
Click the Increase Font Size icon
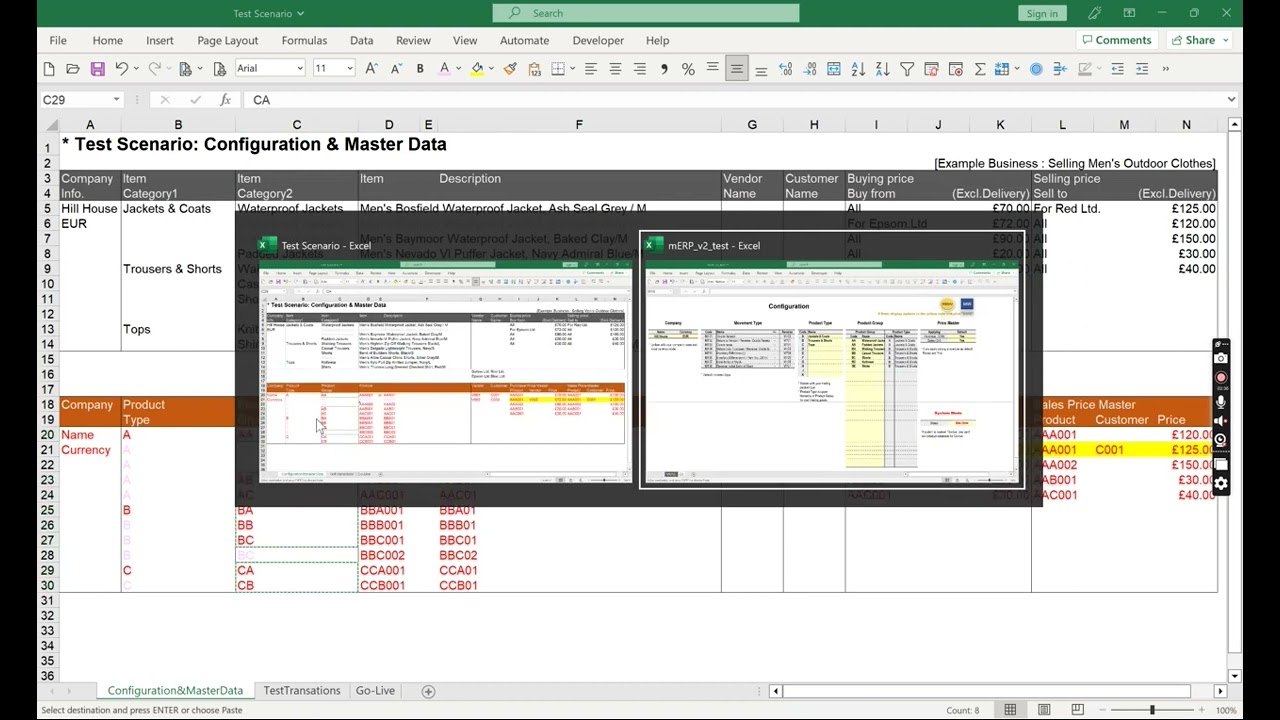(371, 69)
